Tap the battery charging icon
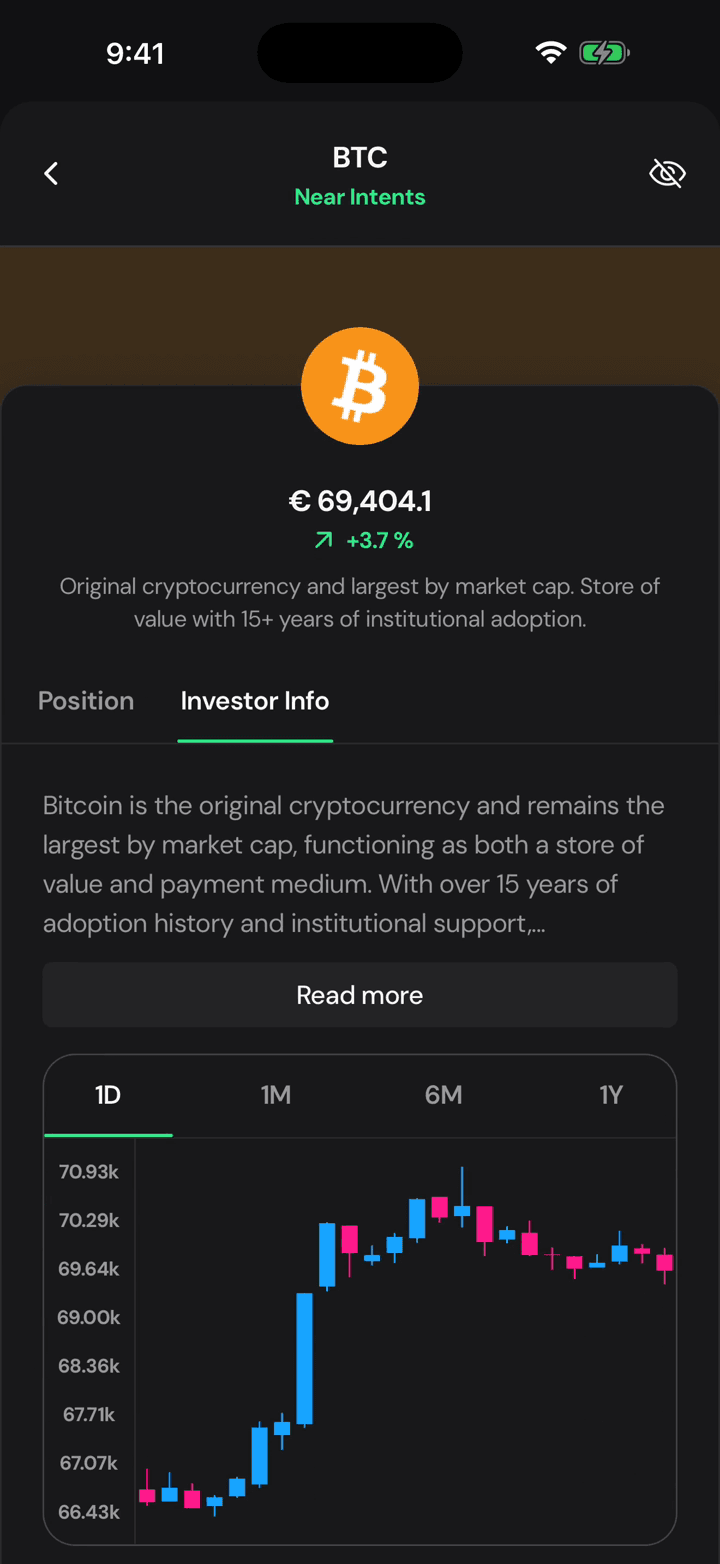 point(604,53)
